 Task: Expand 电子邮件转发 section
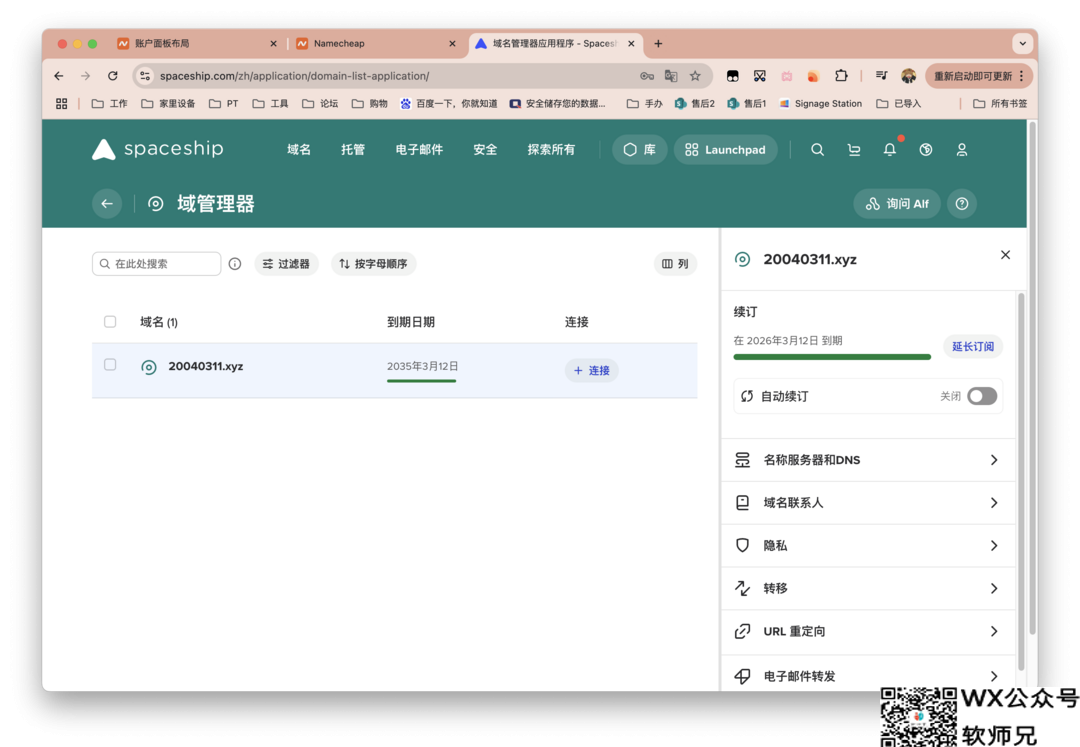[x=868, y=675]
